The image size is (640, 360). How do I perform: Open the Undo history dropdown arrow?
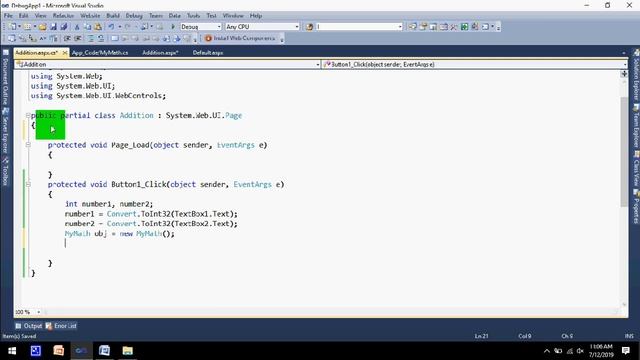(x=120, y=27)
